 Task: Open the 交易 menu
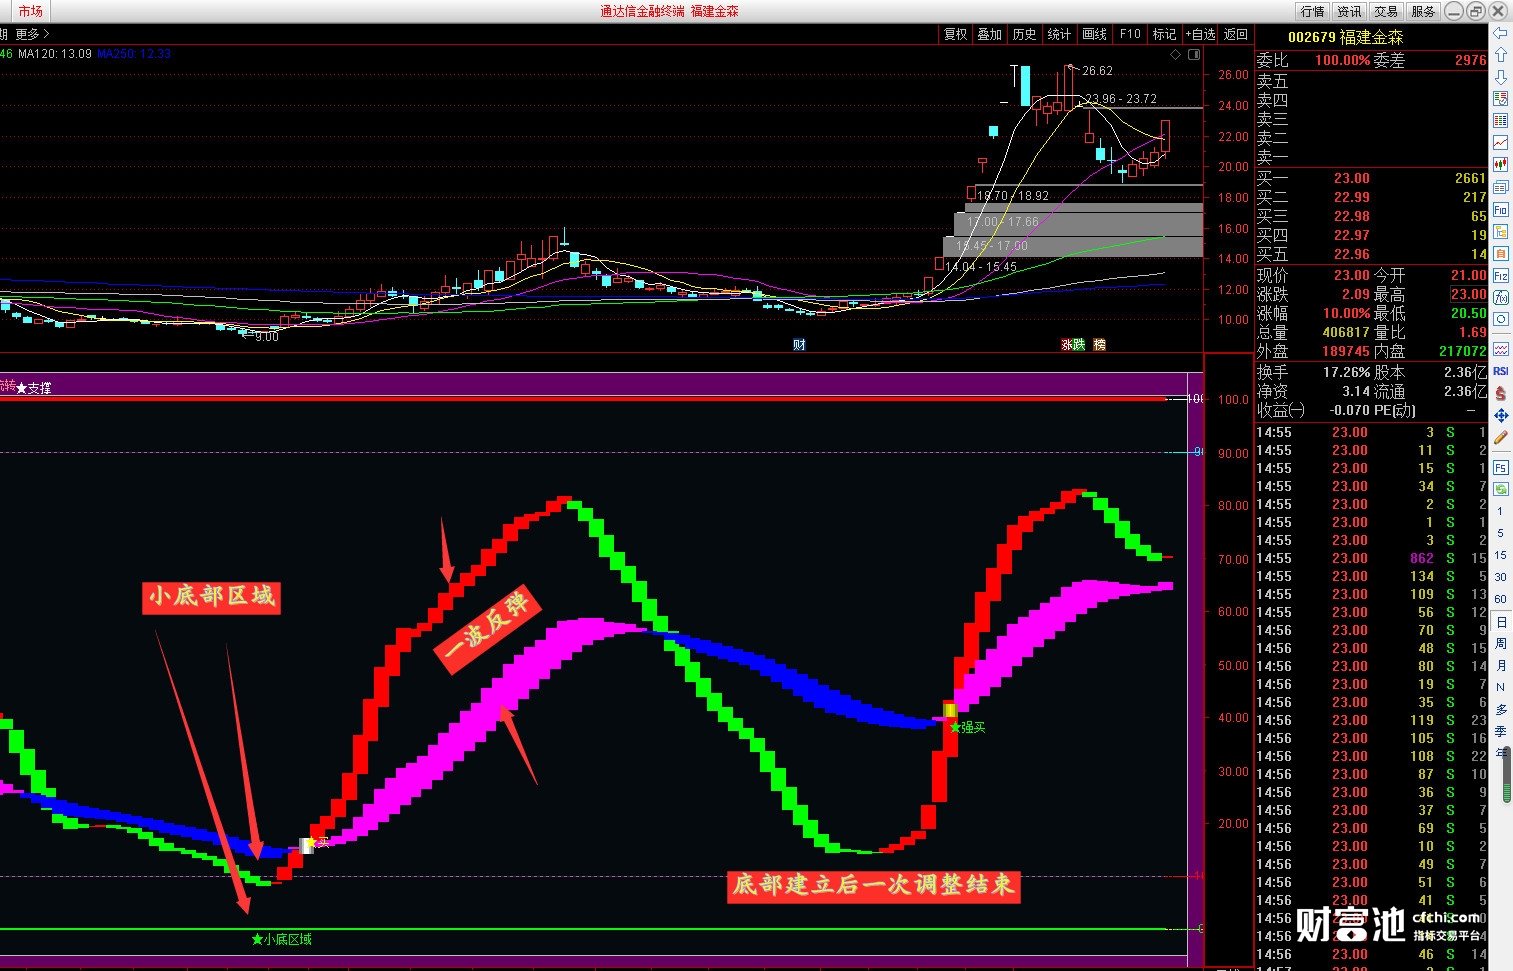point(1386,11)
